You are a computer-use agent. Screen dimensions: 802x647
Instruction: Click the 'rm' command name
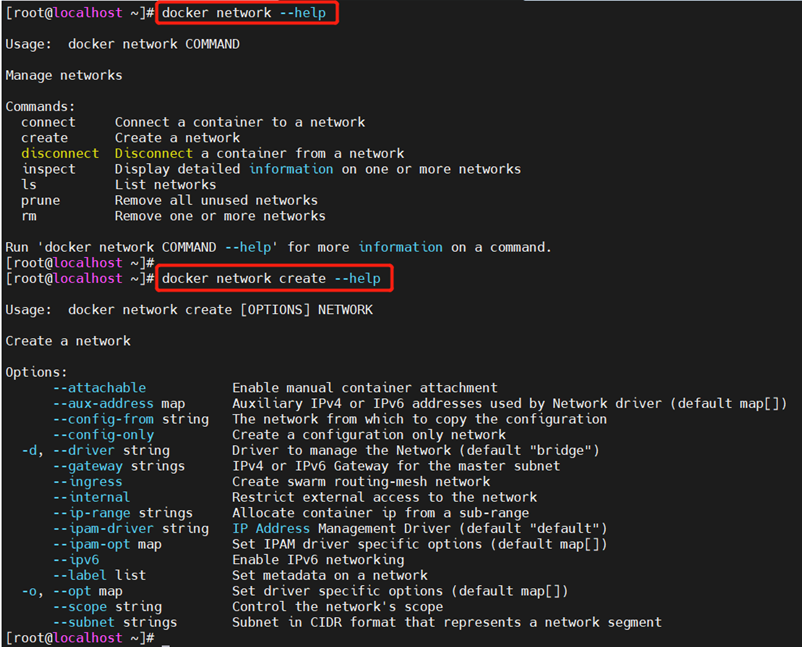[x=29, y=216]
